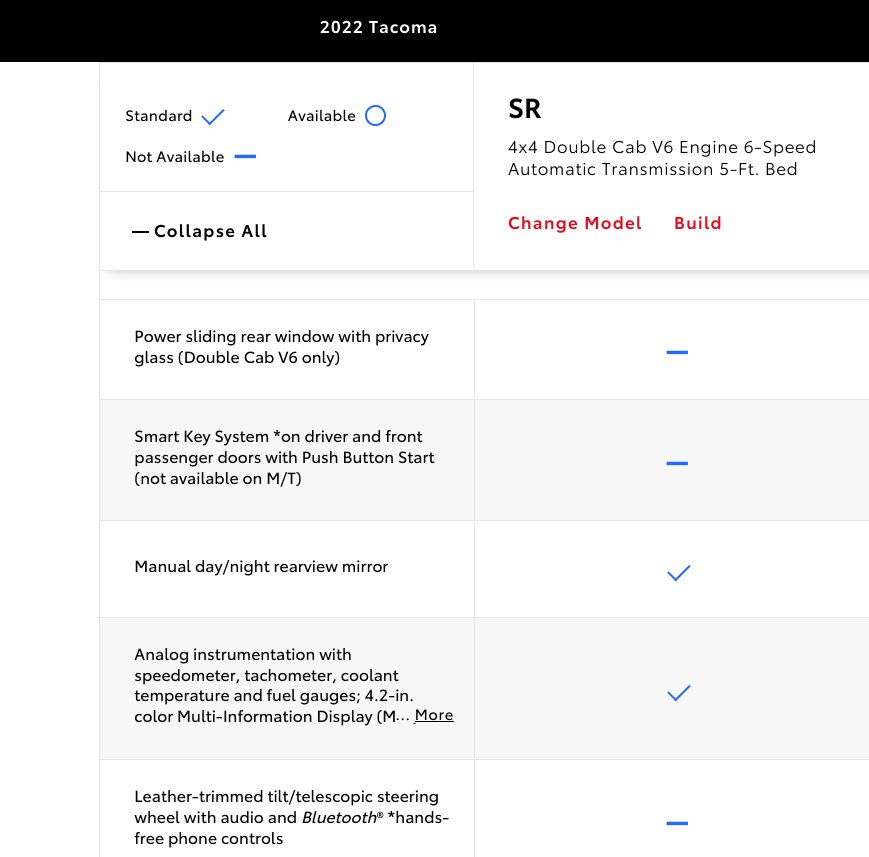Click standard checkmark for analog instrumentation
This screenshot has height=857, width=869.
678,693
